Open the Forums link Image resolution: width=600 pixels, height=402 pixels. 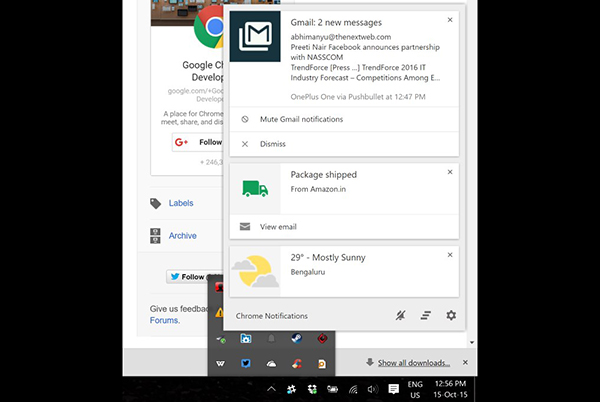(x=164, y=320)
